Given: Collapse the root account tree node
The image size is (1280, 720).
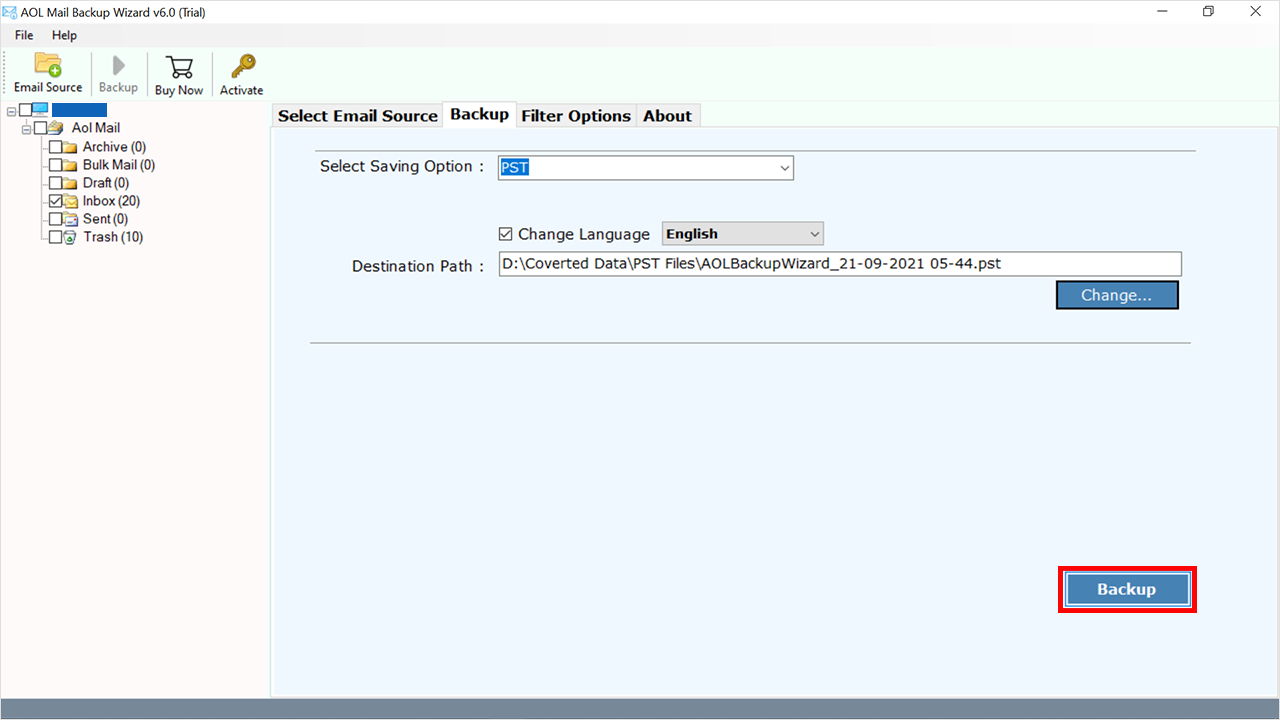Looking at the screenshot, I should click(x=11, y=110).
